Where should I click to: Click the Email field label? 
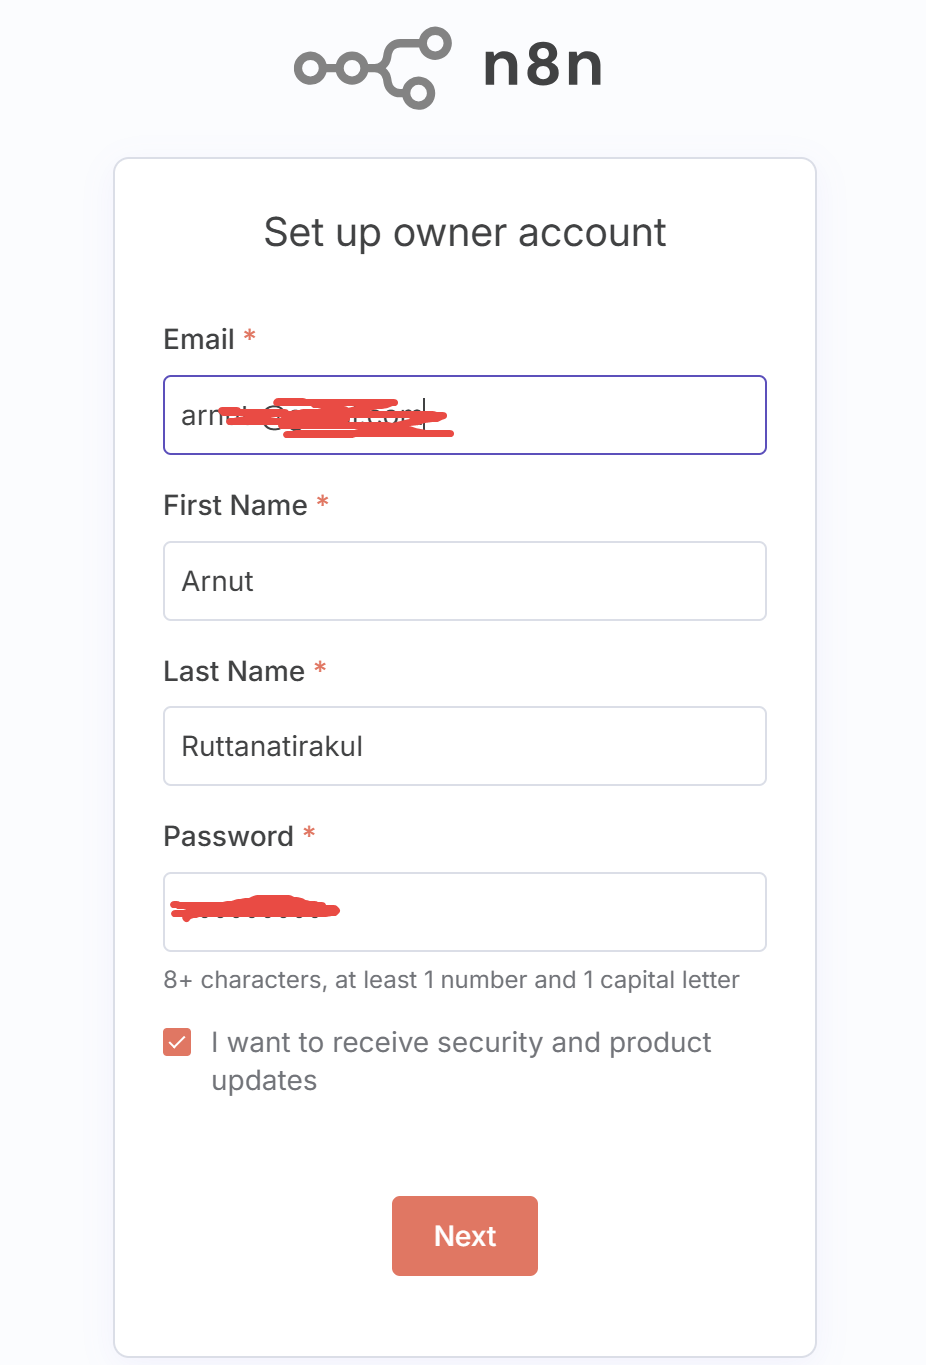(x=199, y=340)
